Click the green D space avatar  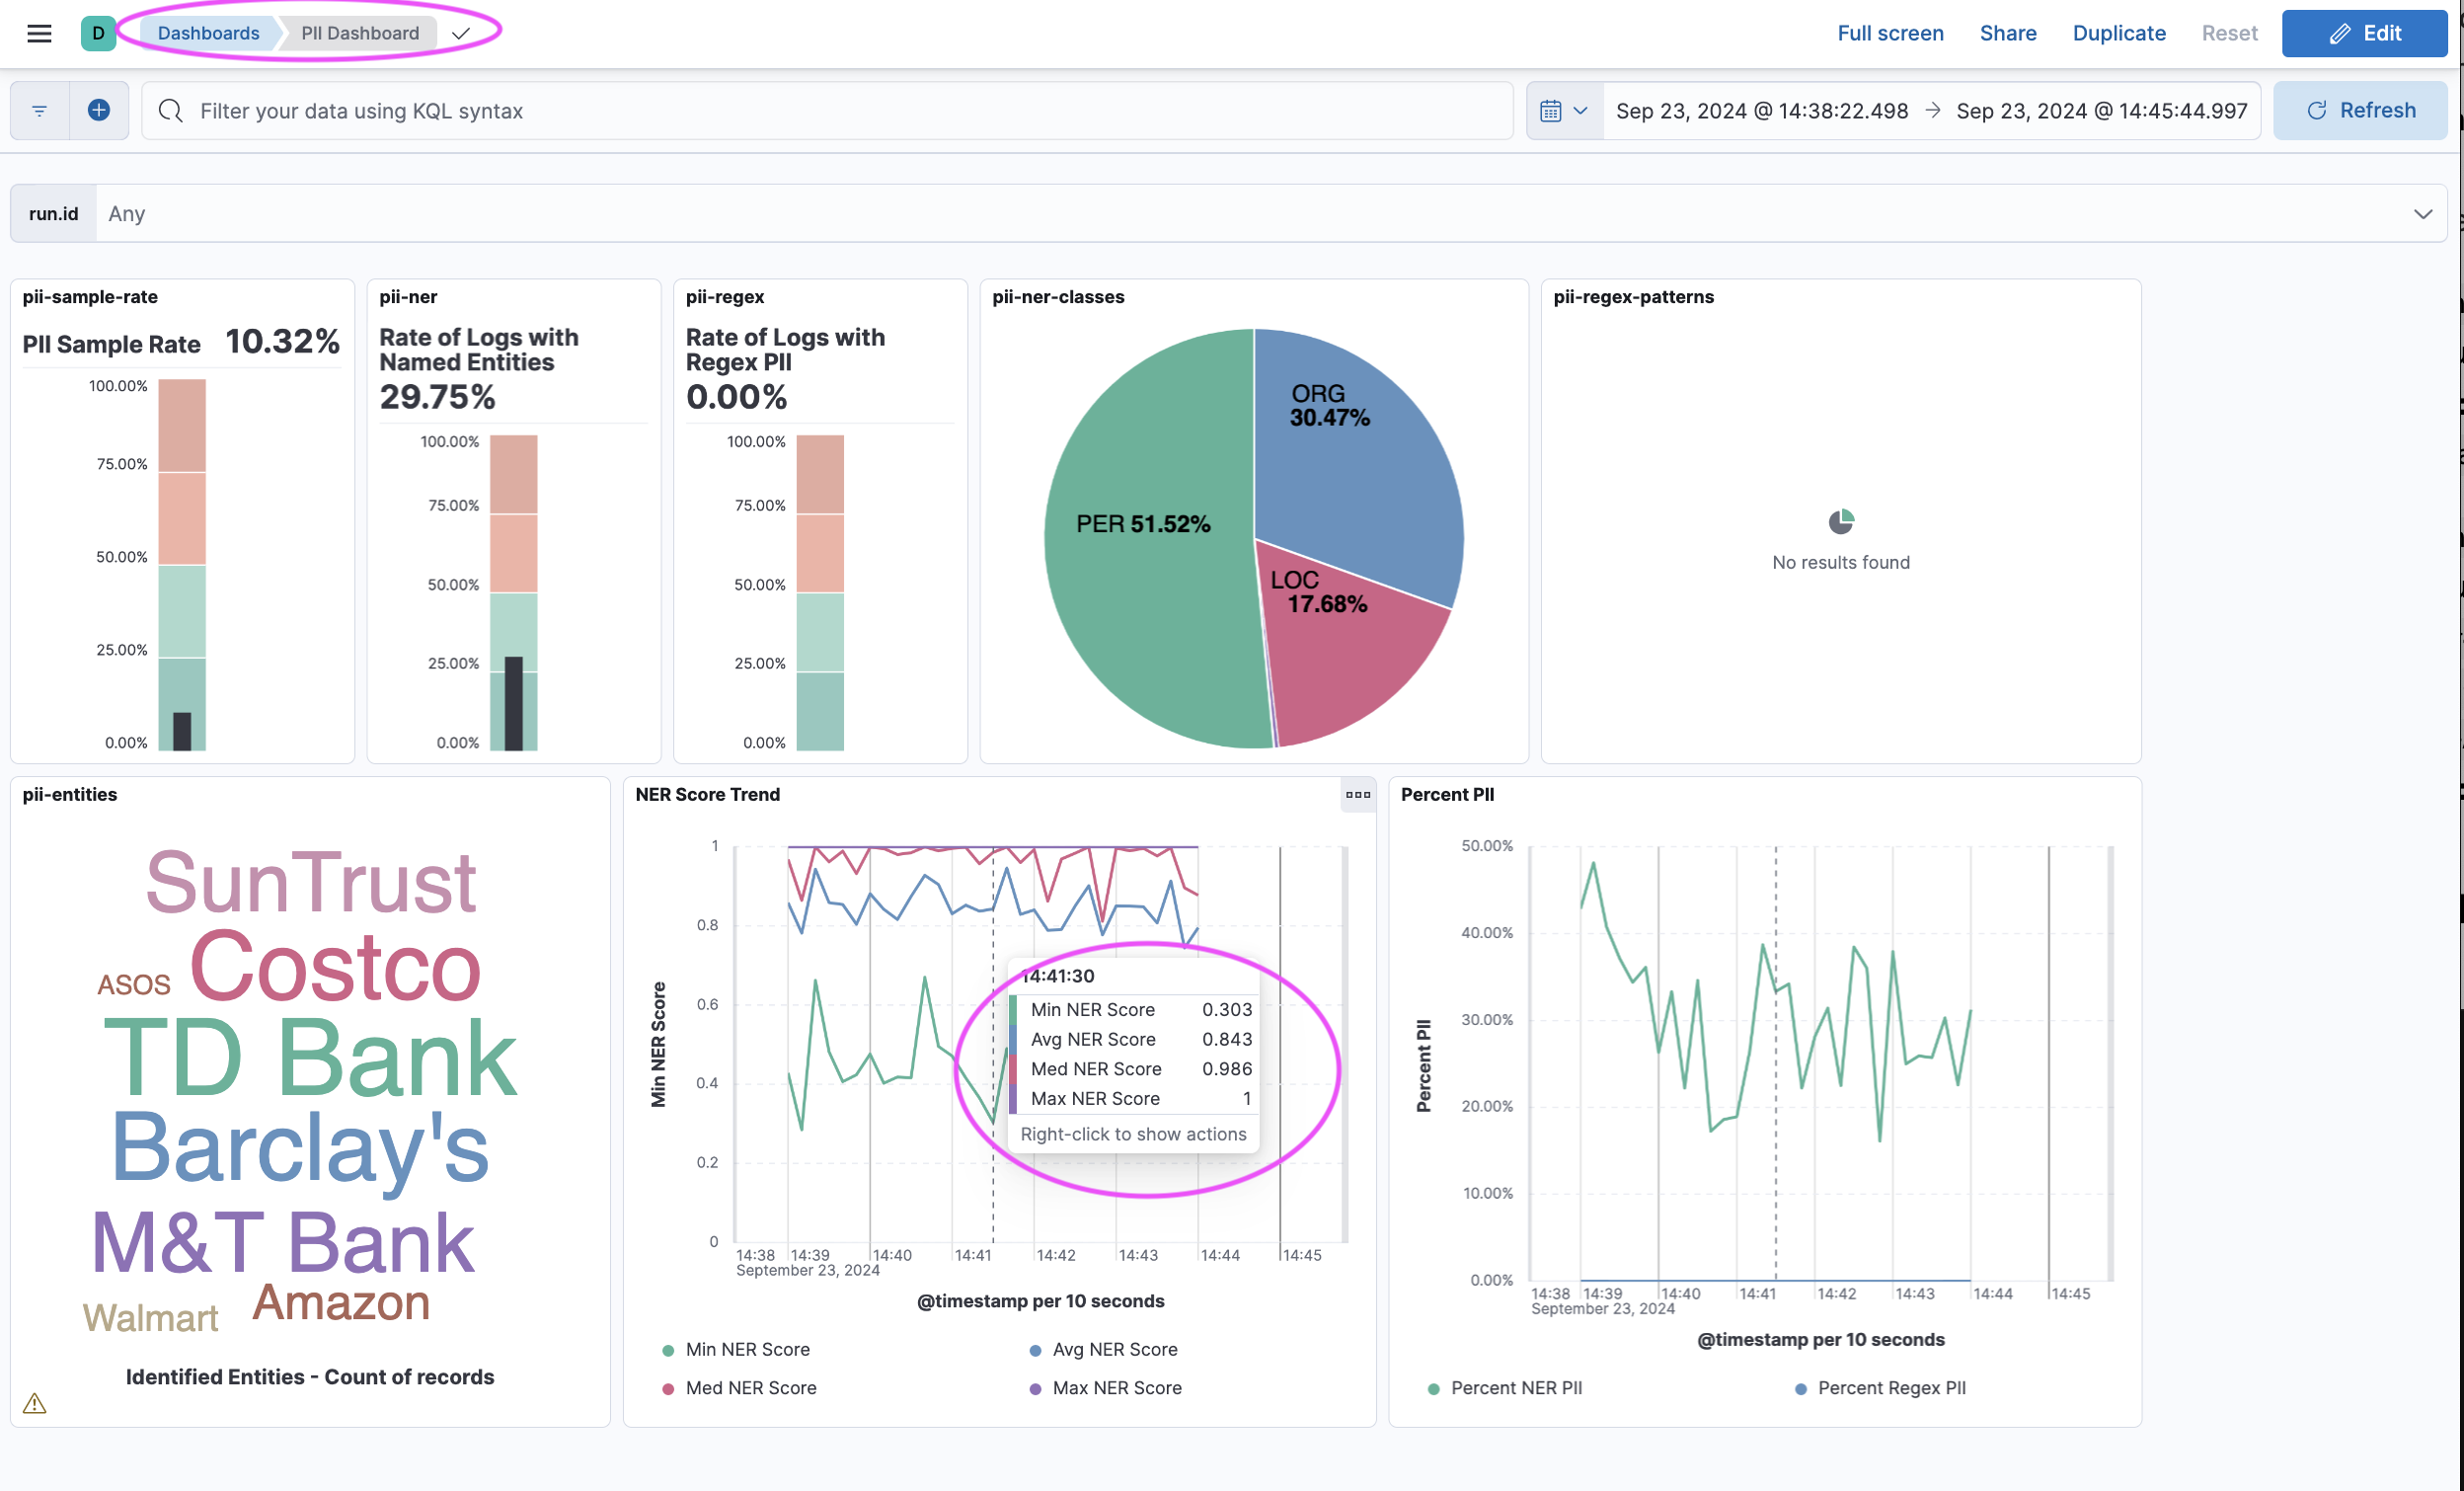pyautogui.click(x=98, y=33)
